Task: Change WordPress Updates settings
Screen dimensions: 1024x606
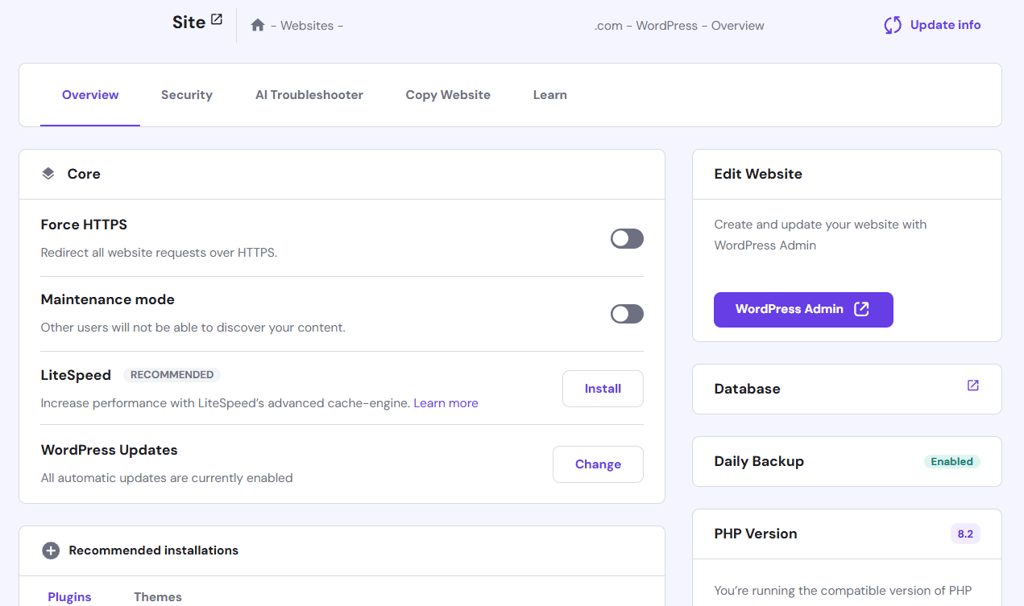Action: [598, 464]
